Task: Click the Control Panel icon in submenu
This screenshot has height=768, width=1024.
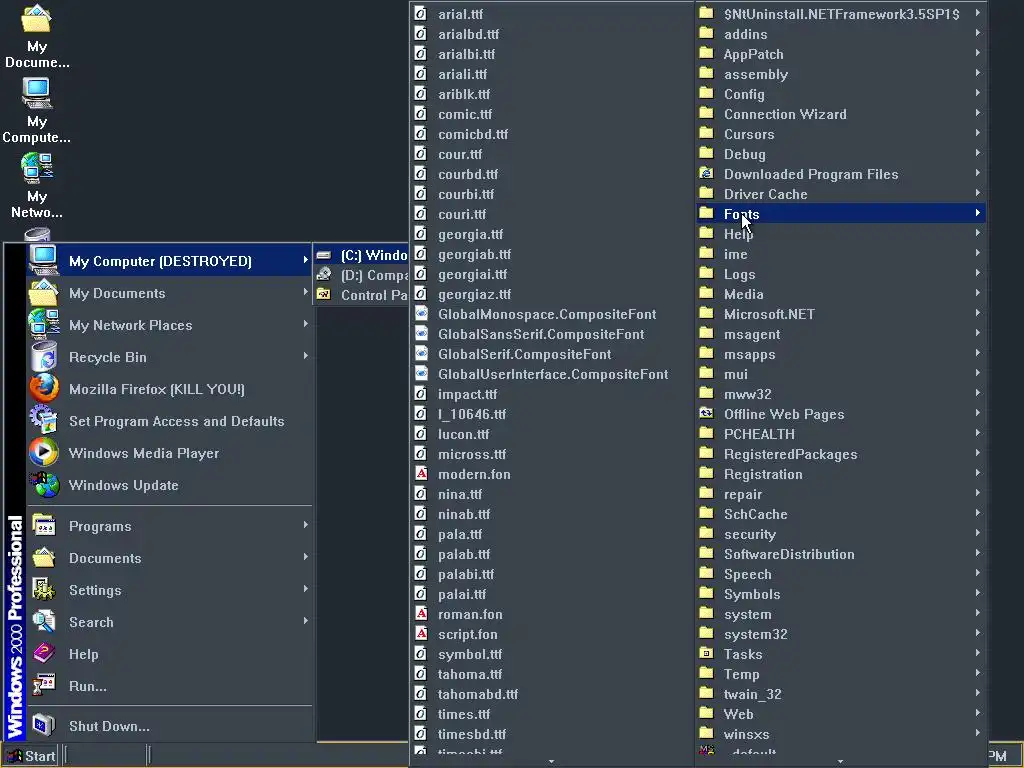Action: click(324, 295)
